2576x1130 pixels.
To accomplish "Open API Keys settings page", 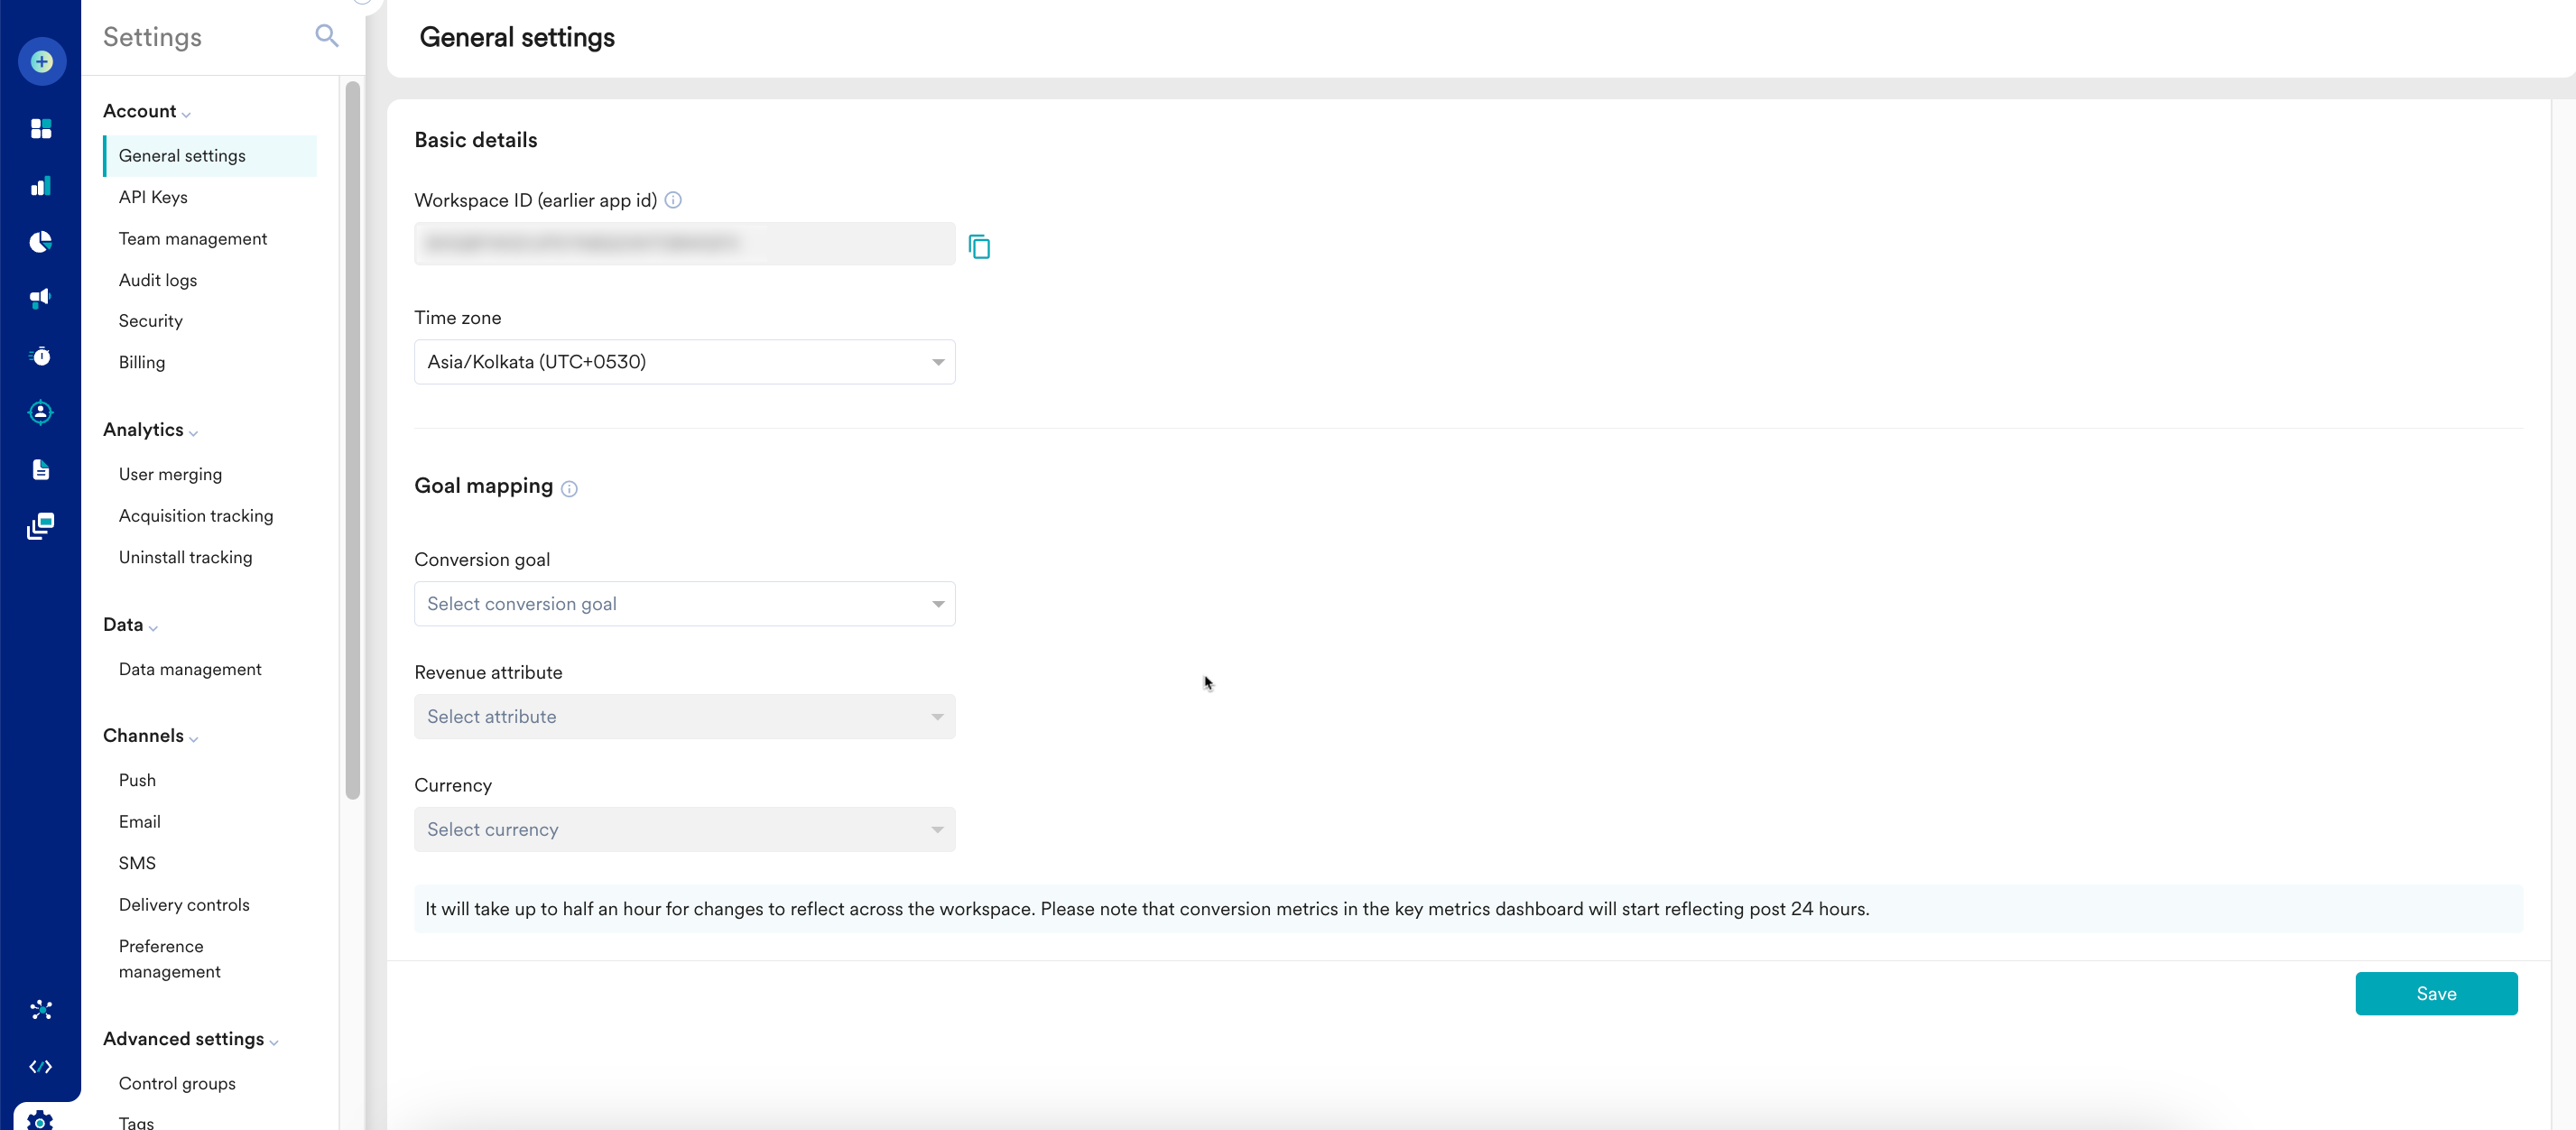I will coord(153,197).
